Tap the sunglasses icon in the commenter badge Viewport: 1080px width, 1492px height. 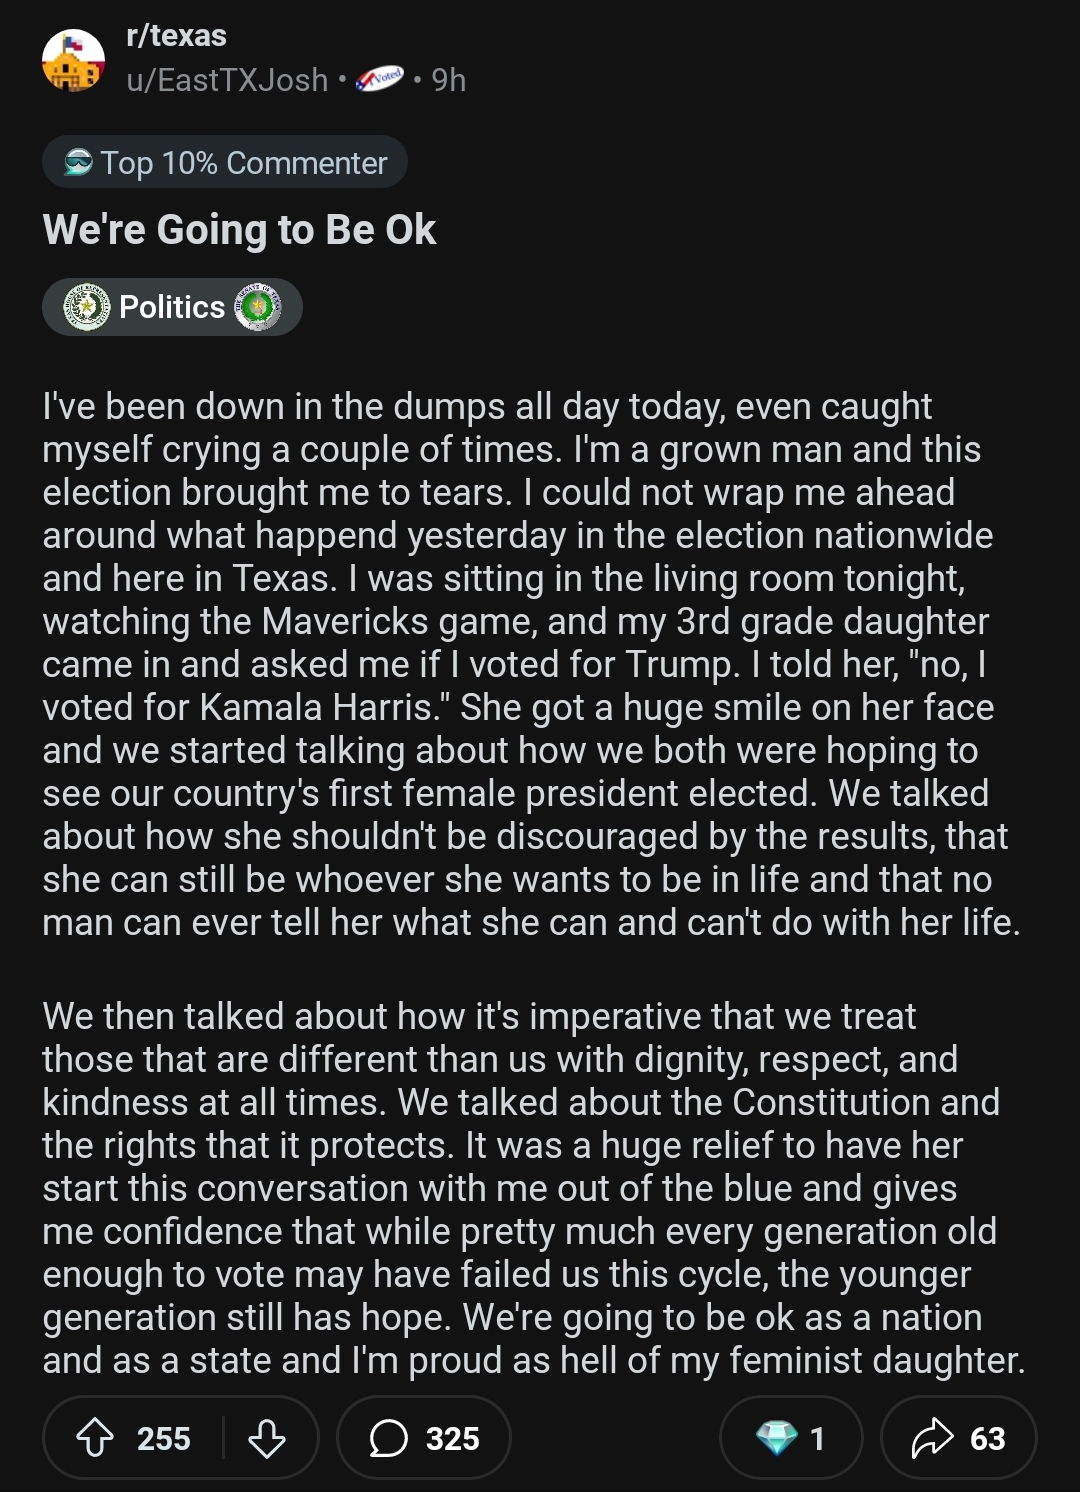[78, 162]
